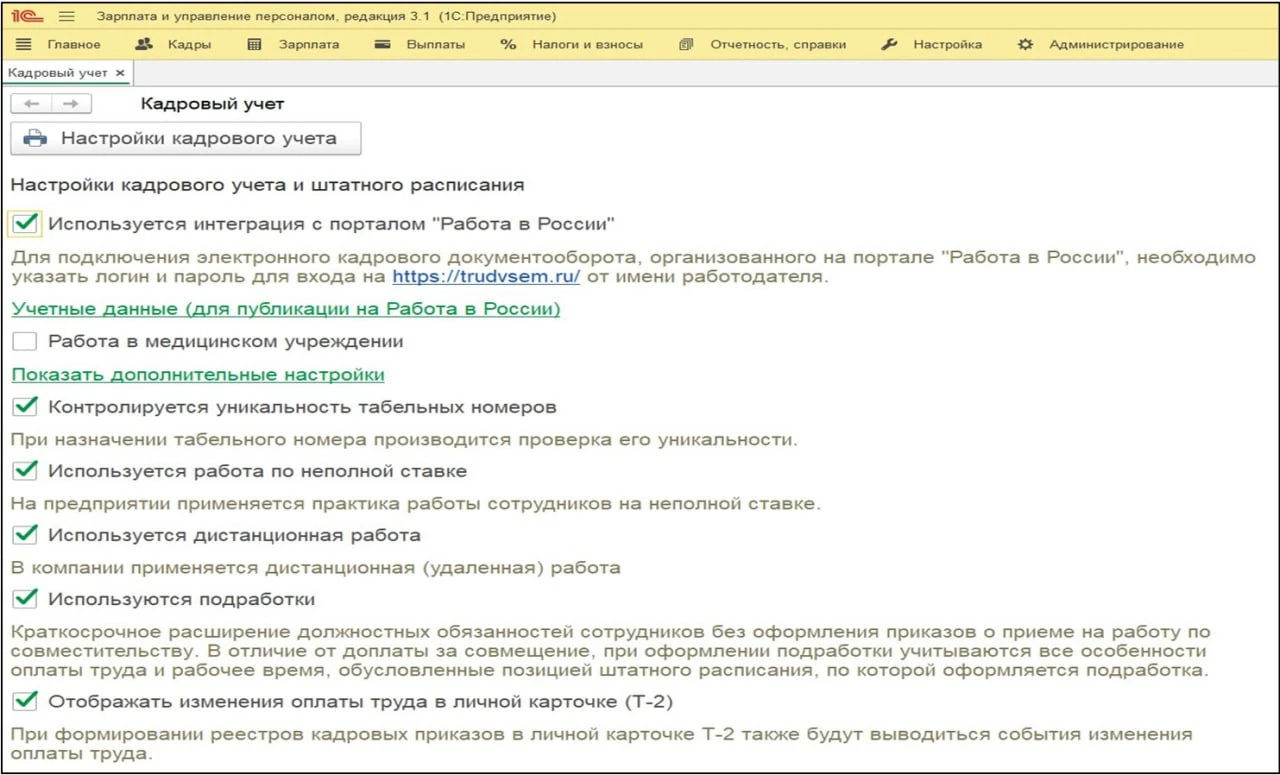Viewport: 1280px width, 775px height.
Task: Disable integration with portal Работа в России
Action: pos(26,223)
